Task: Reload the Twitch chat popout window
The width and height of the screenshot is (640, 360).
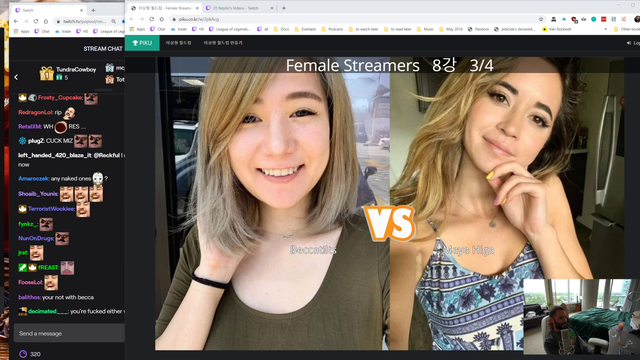Action: (36, 21)
